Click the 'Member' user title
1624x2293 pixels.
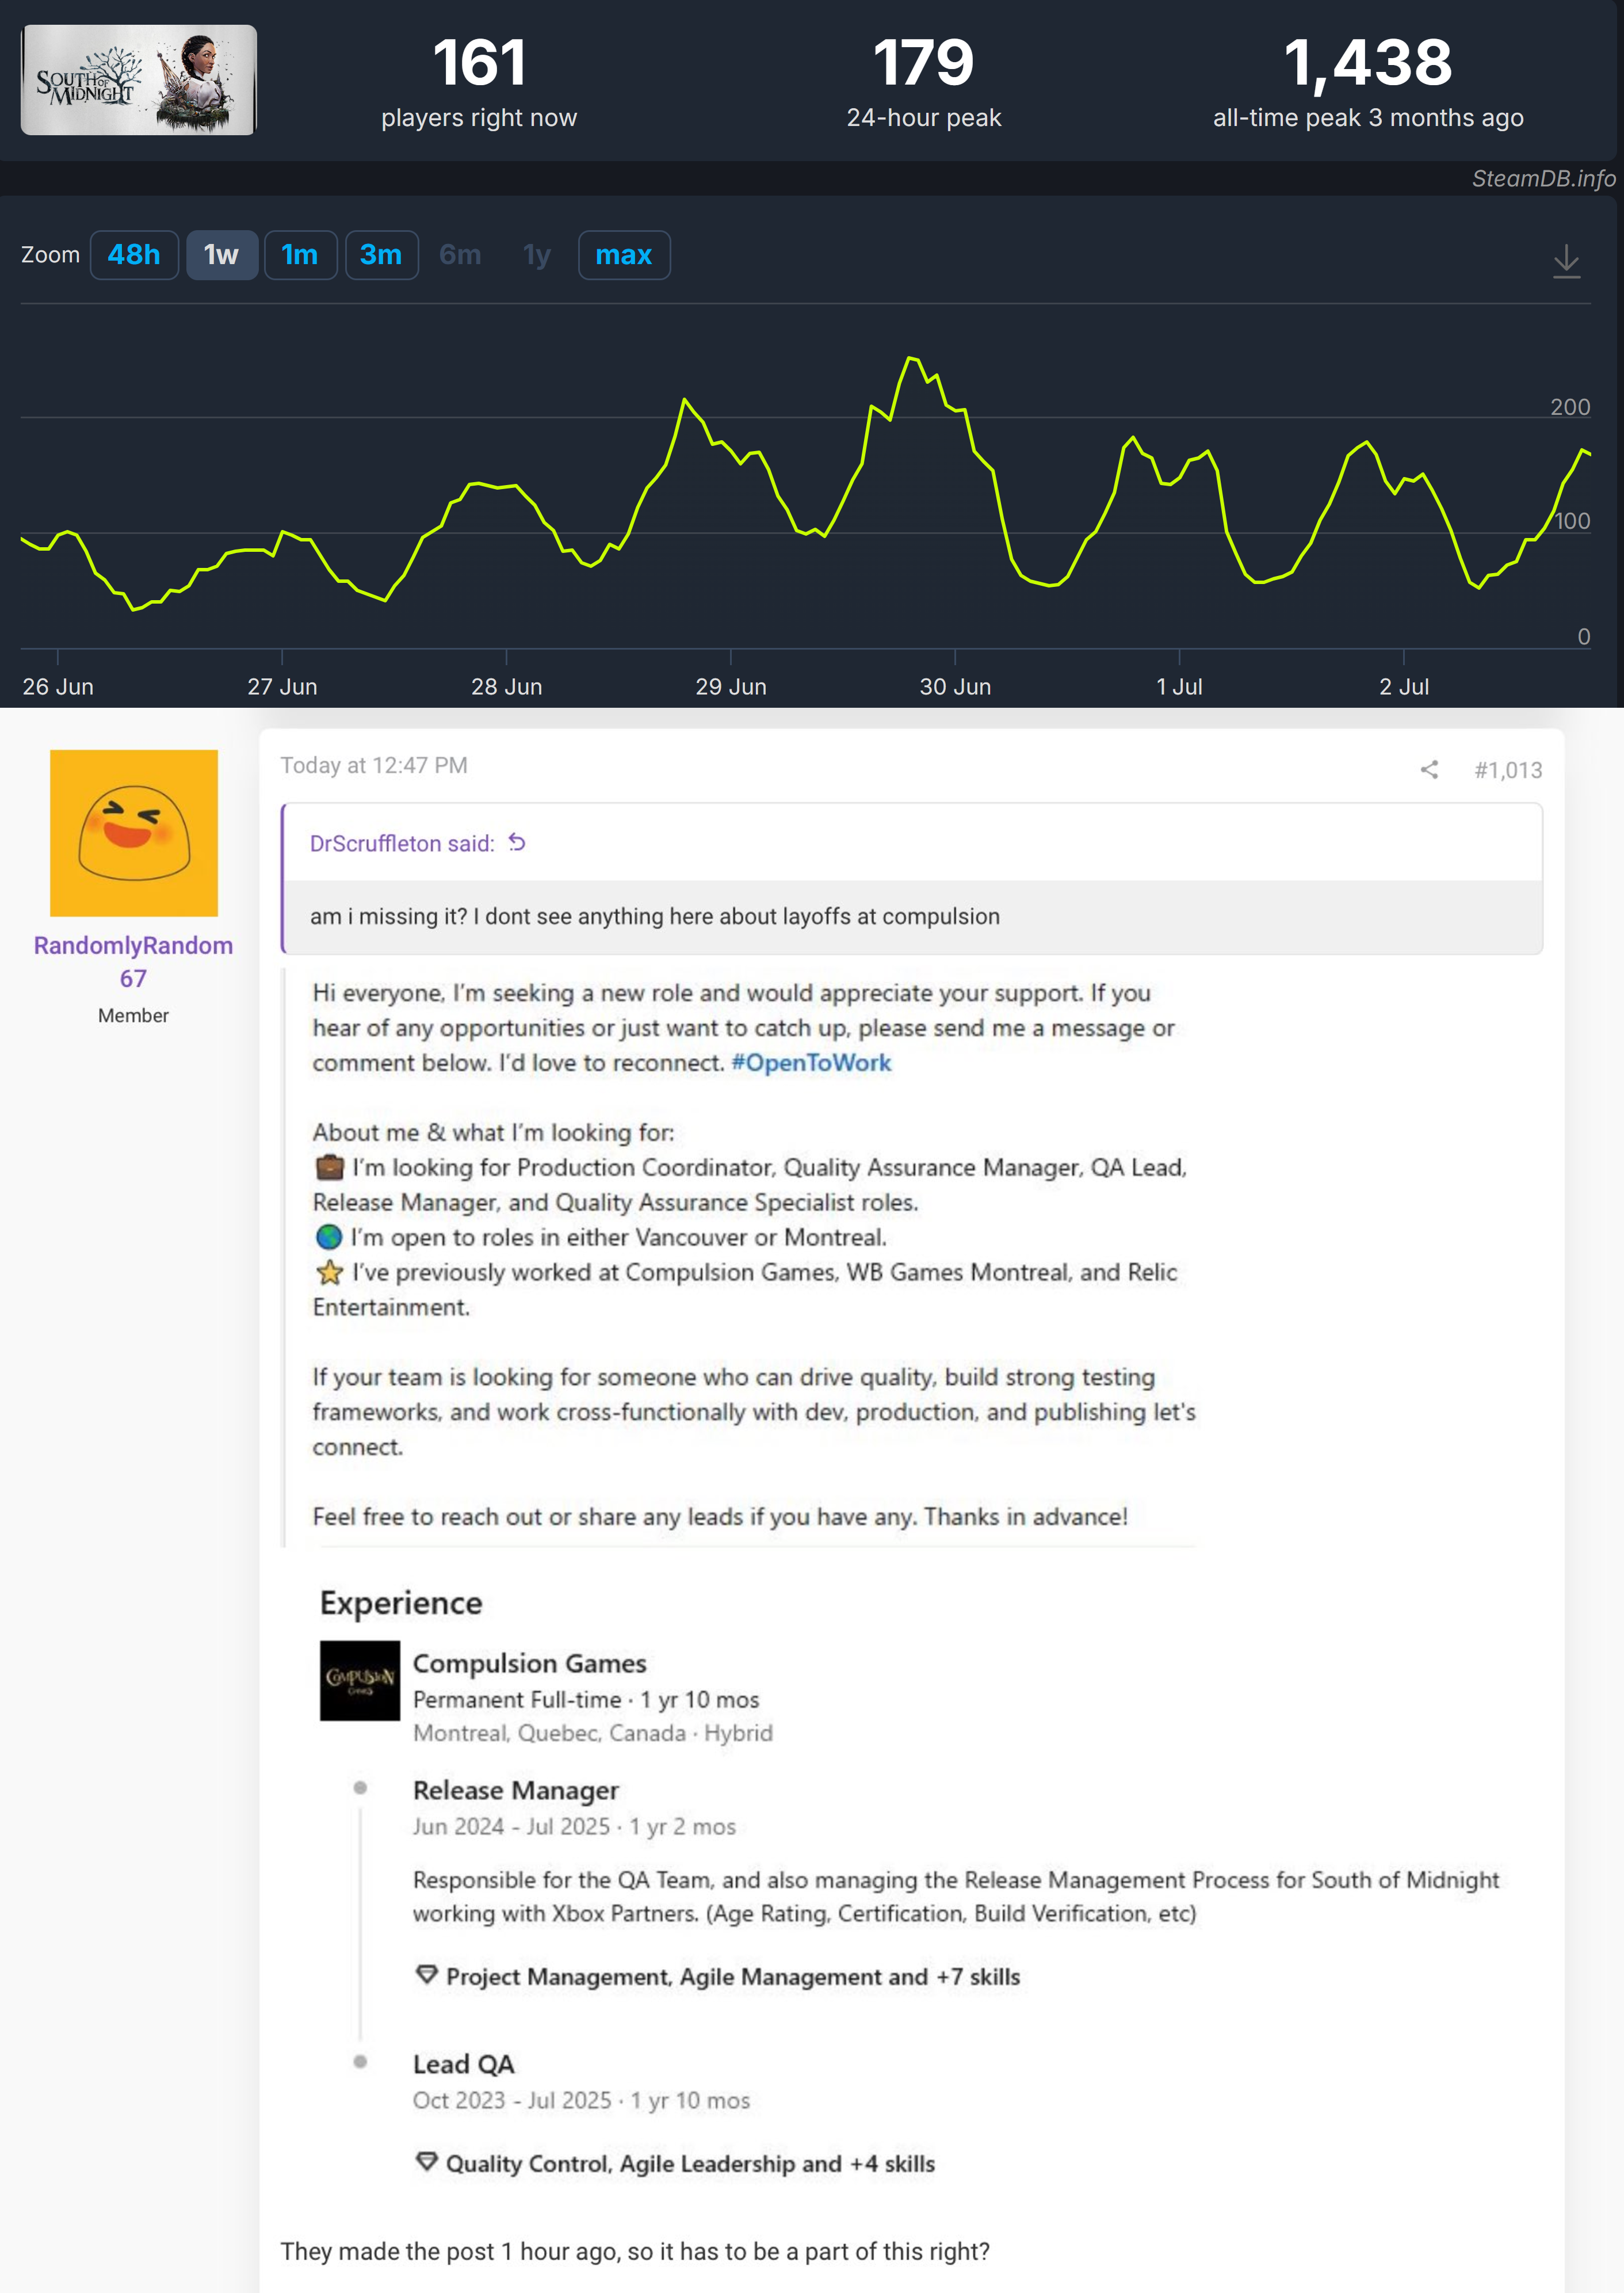tap(133, 1015)
